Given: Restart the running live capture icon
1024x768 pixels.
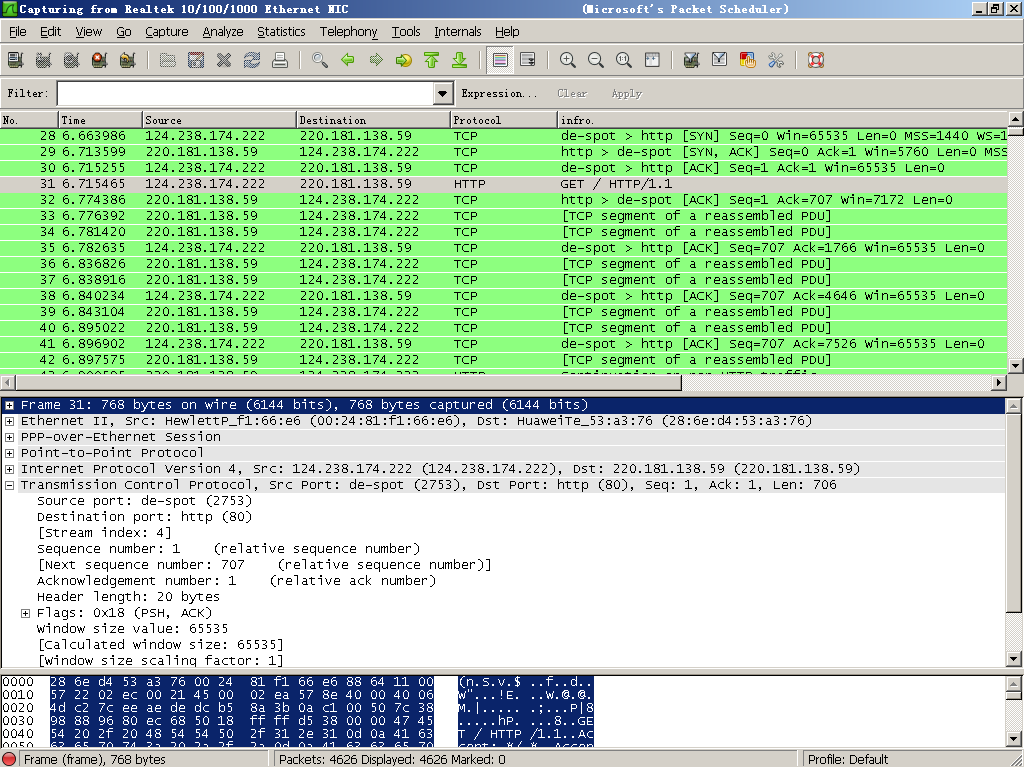Looking at the screenshot, I should coord(128,60).
